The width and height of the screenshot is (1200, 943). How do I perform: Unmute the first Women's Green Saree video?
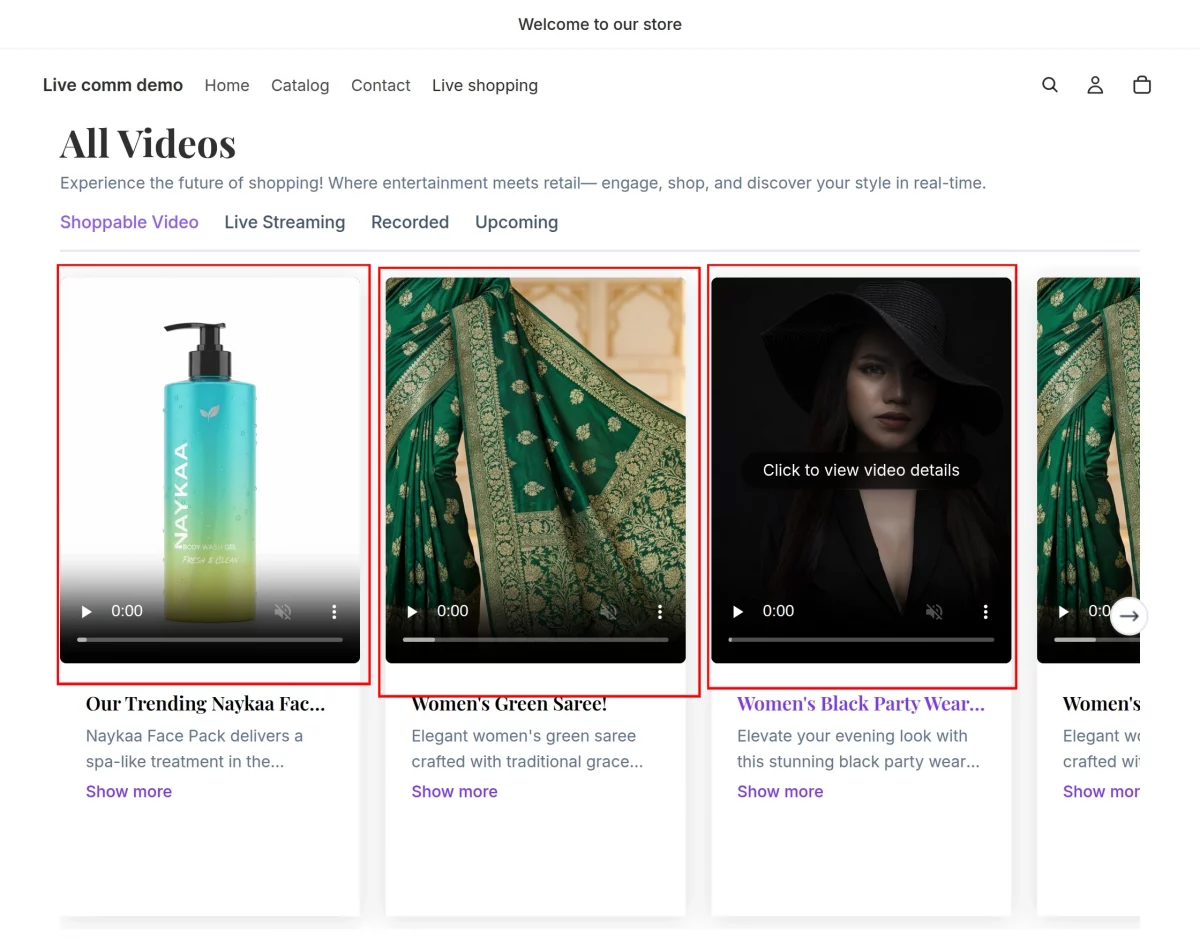609,611
